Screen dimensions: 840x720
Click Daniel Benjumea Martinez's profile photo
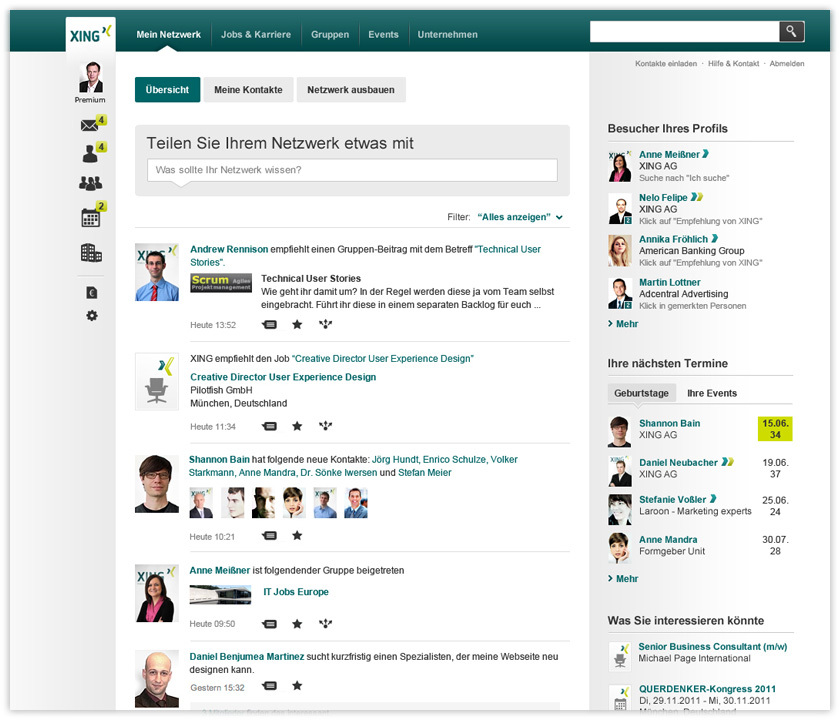(157, 679)
